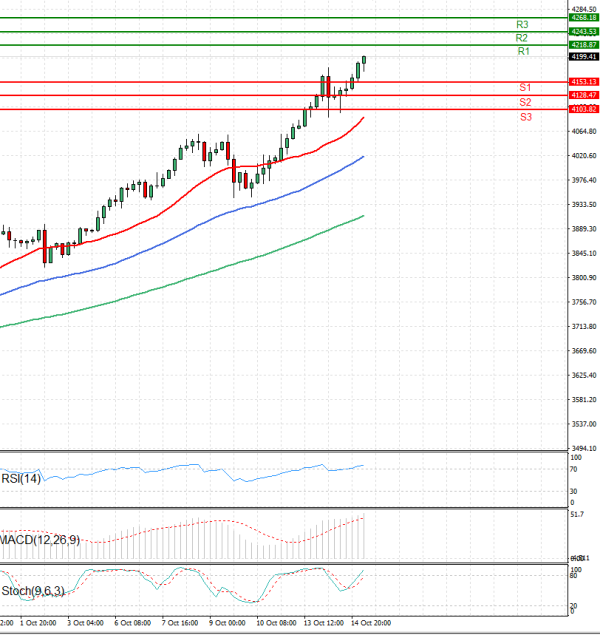Click the R1 resistance label
The height and width of the screenshot is (635, 600).
523,51
